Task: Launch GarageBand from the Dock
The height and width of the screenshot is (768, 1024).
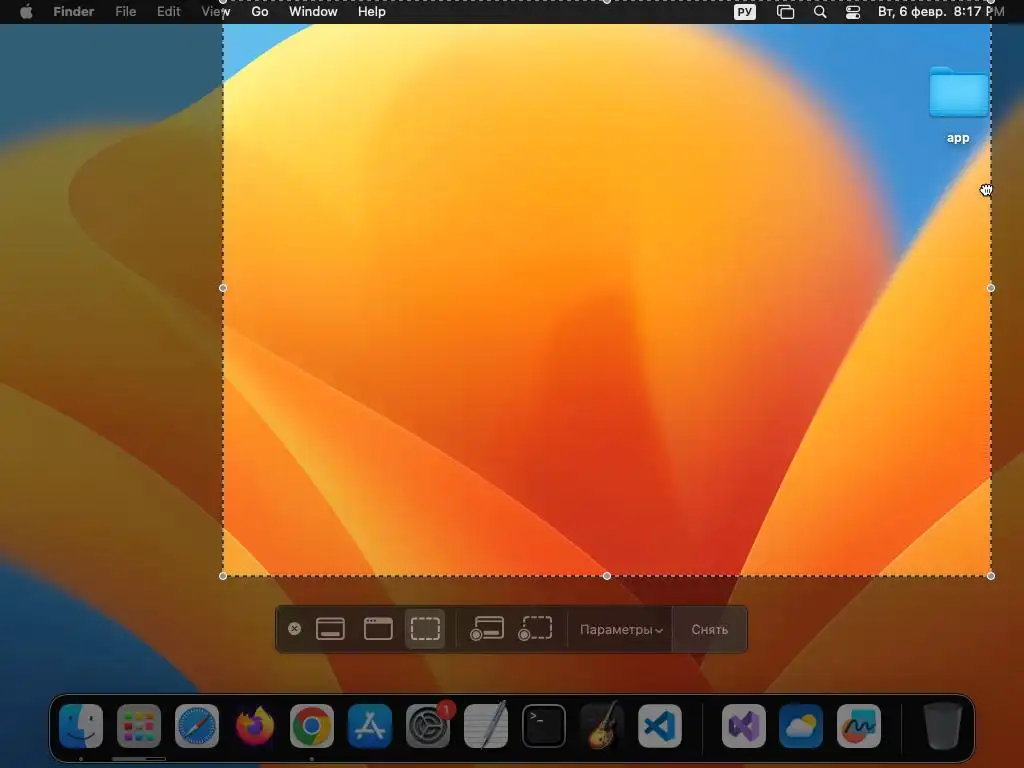Action: [x=601, y=726]
